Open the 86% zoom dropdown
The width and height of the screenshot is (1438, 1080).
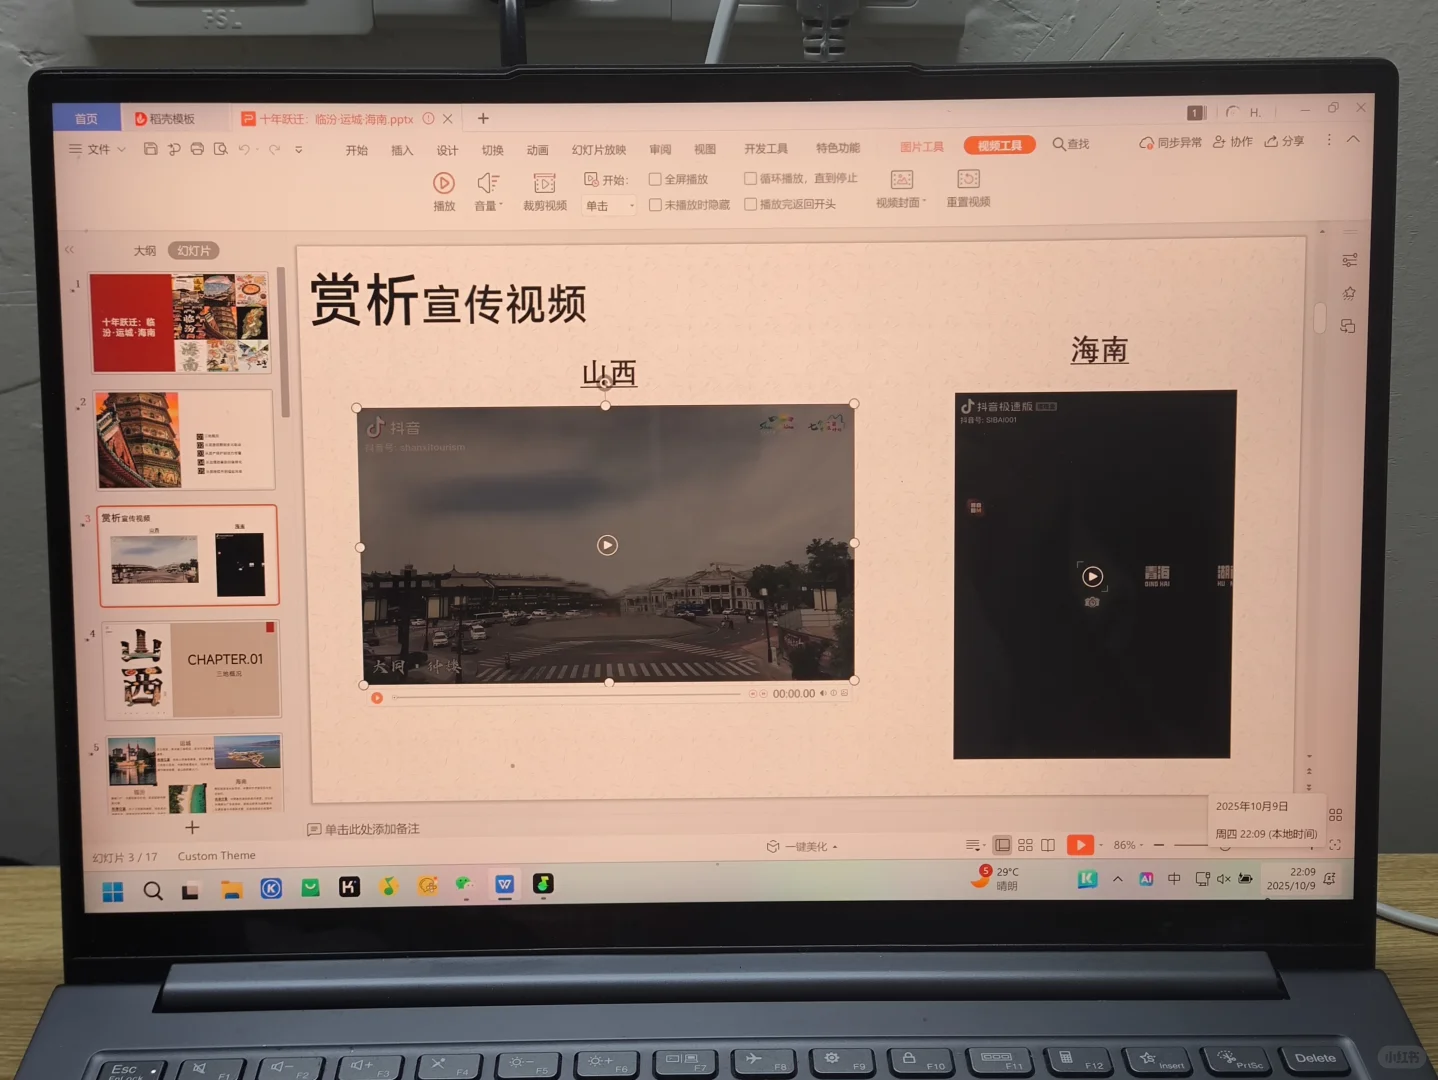pos(1128,845)
